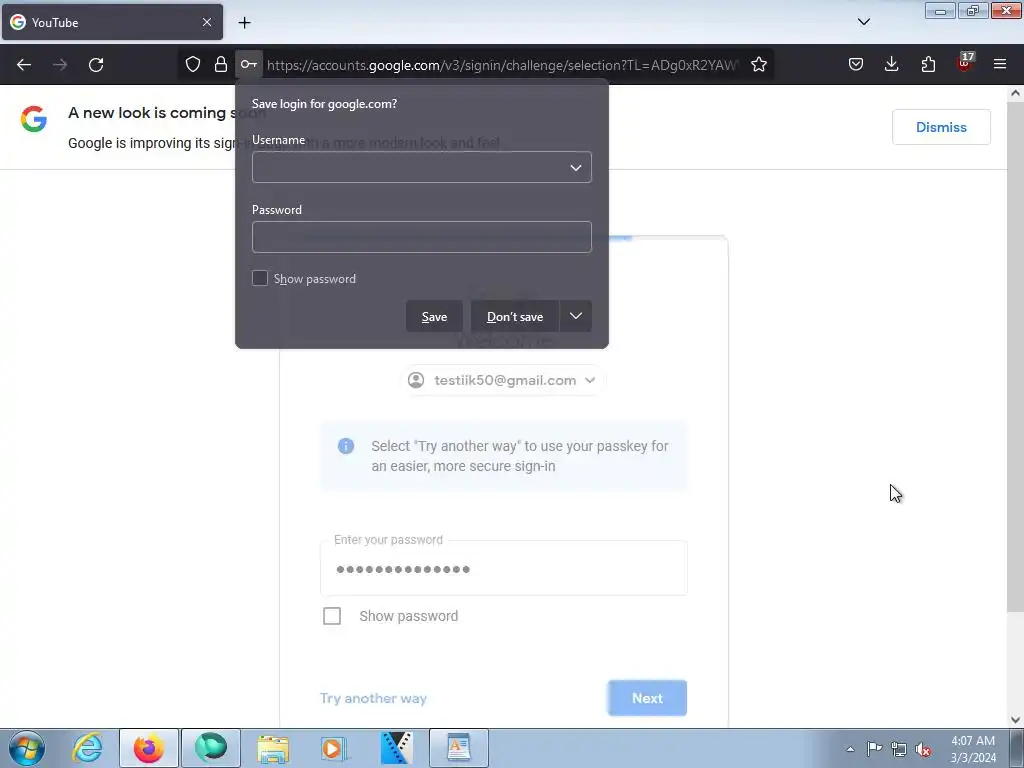The height and width of the screenshot is (768, 1024).
Task: Click the URL address field
Action: coord(503,65)
